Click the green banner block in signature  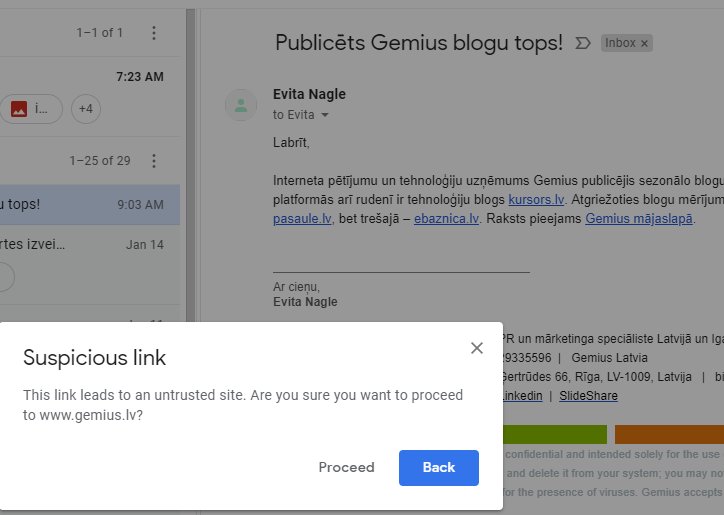coord(555,435)
